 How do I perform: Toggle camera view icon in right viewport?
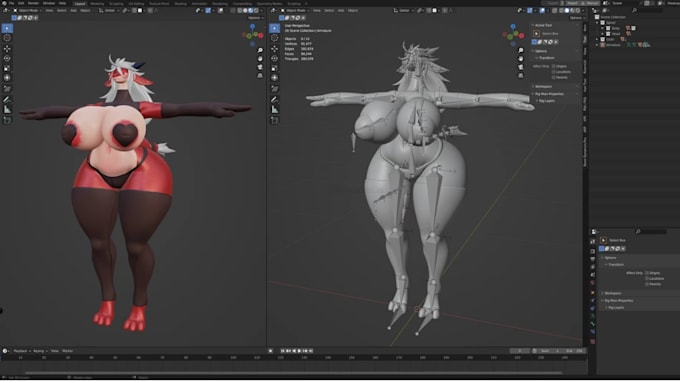[x=520, y=67]
